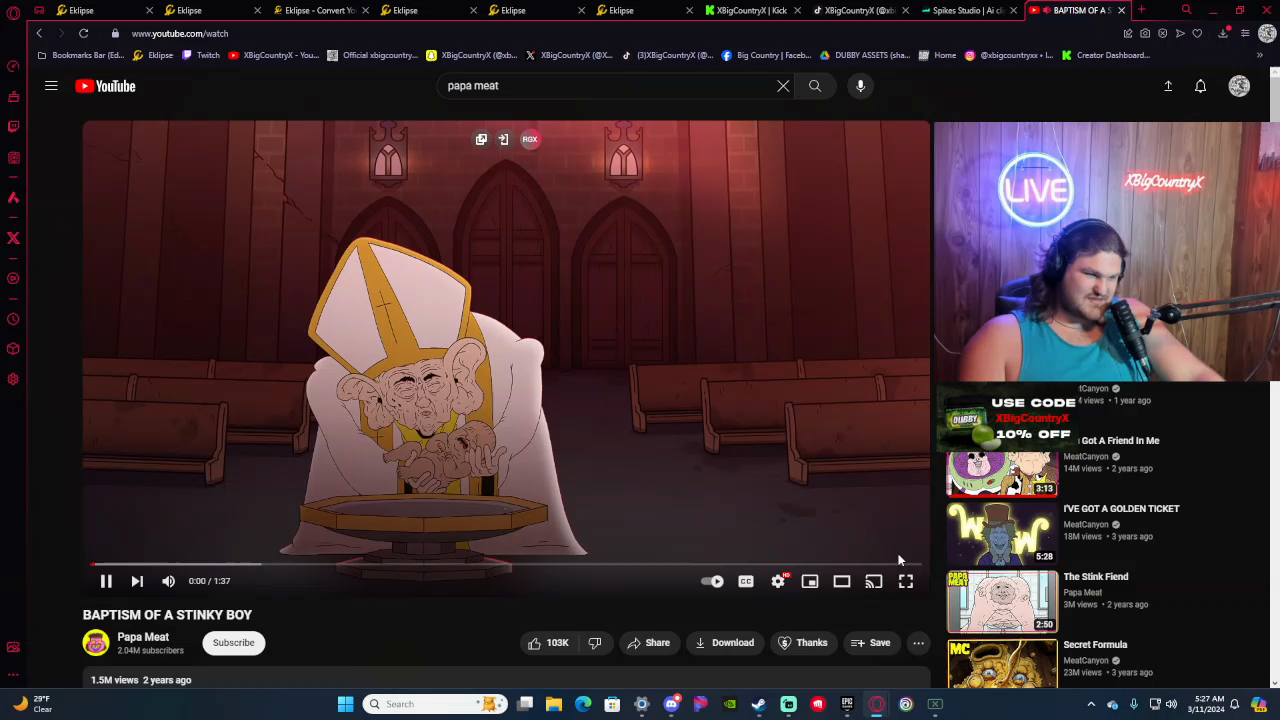This screenshot has width=1280, height=720.
Task: Toggle closed captions on the player
Action: point(746,581)
